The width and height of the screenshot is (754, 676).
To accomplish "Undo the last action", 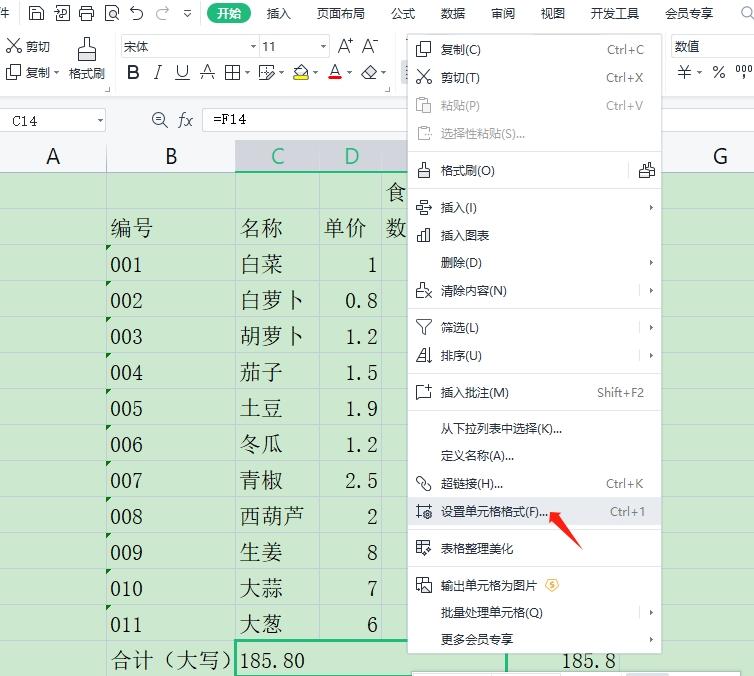I will pos(137,13).
